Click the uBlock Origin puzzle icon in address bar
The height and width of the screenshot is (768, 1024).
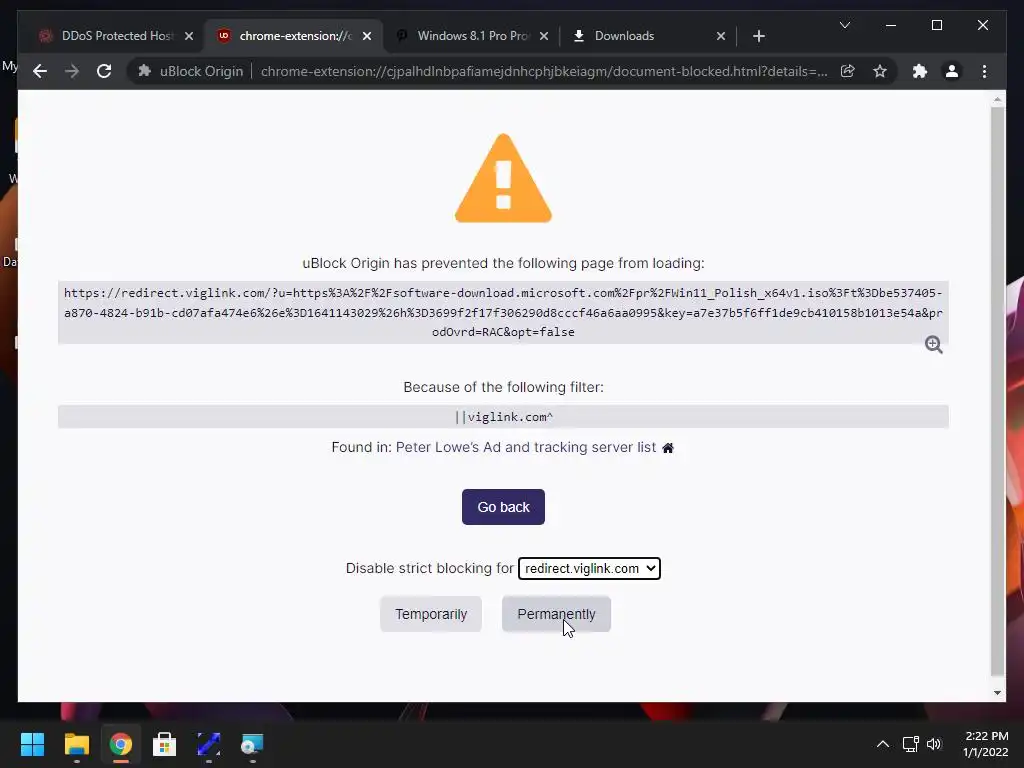pos(144,71)
